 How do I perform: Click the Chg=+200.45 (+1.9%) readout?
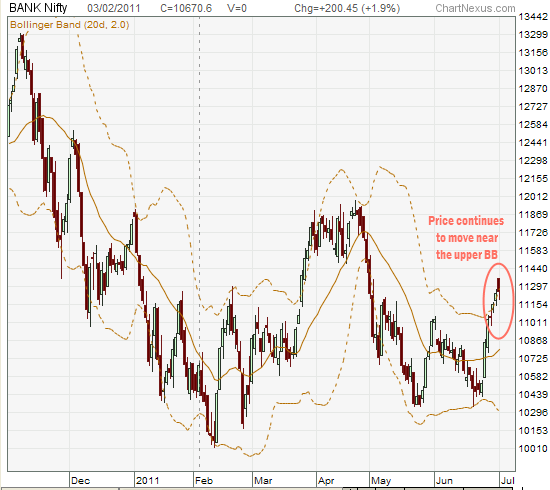coord(347,8)
